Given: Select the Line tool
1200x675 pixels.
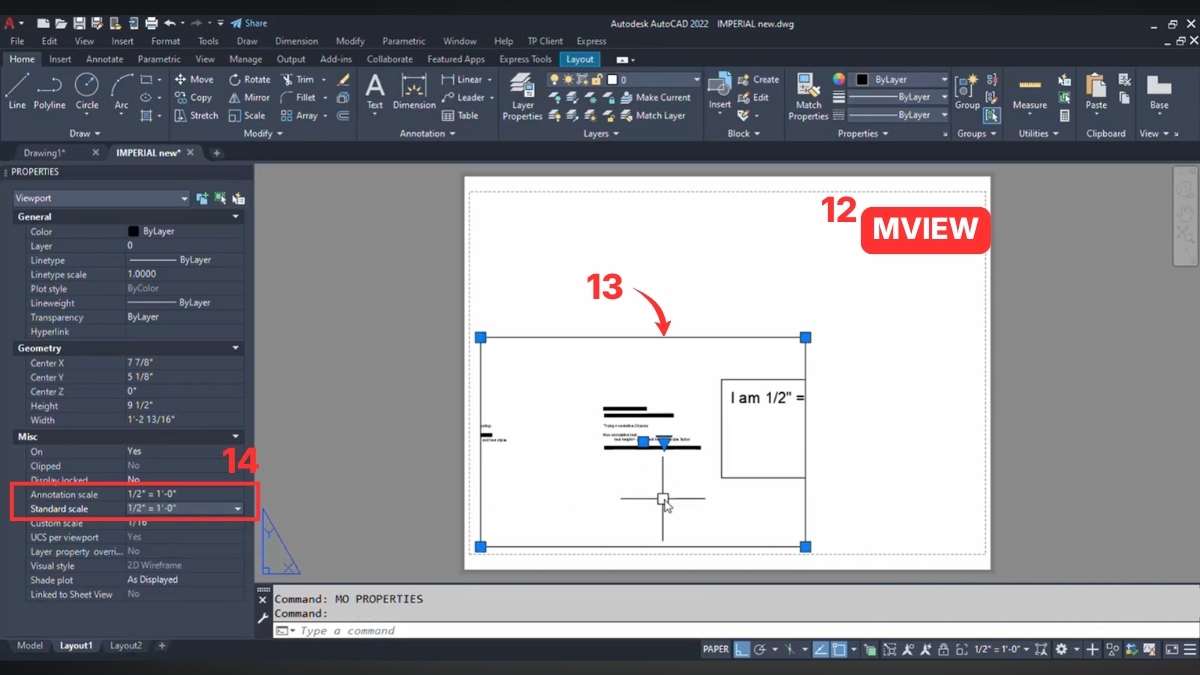Looking at the screenshot, I should point(17,91).
